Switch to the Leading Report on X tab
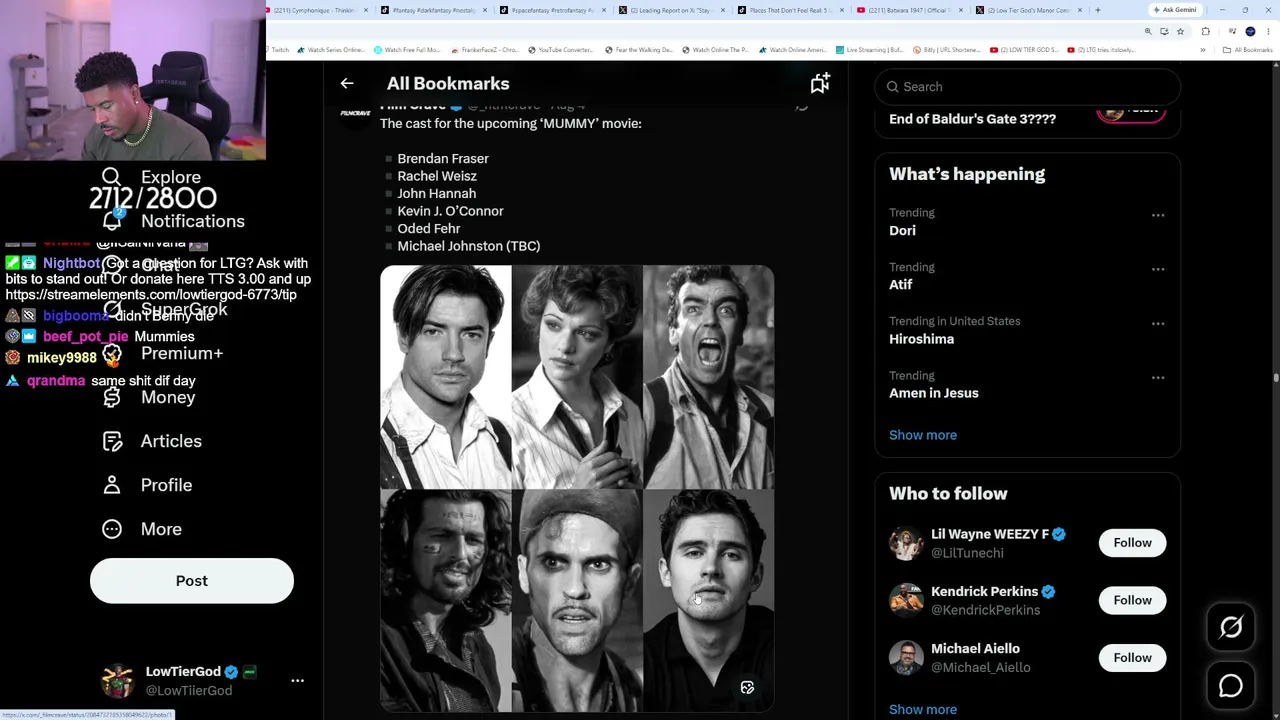 (672, 10)
